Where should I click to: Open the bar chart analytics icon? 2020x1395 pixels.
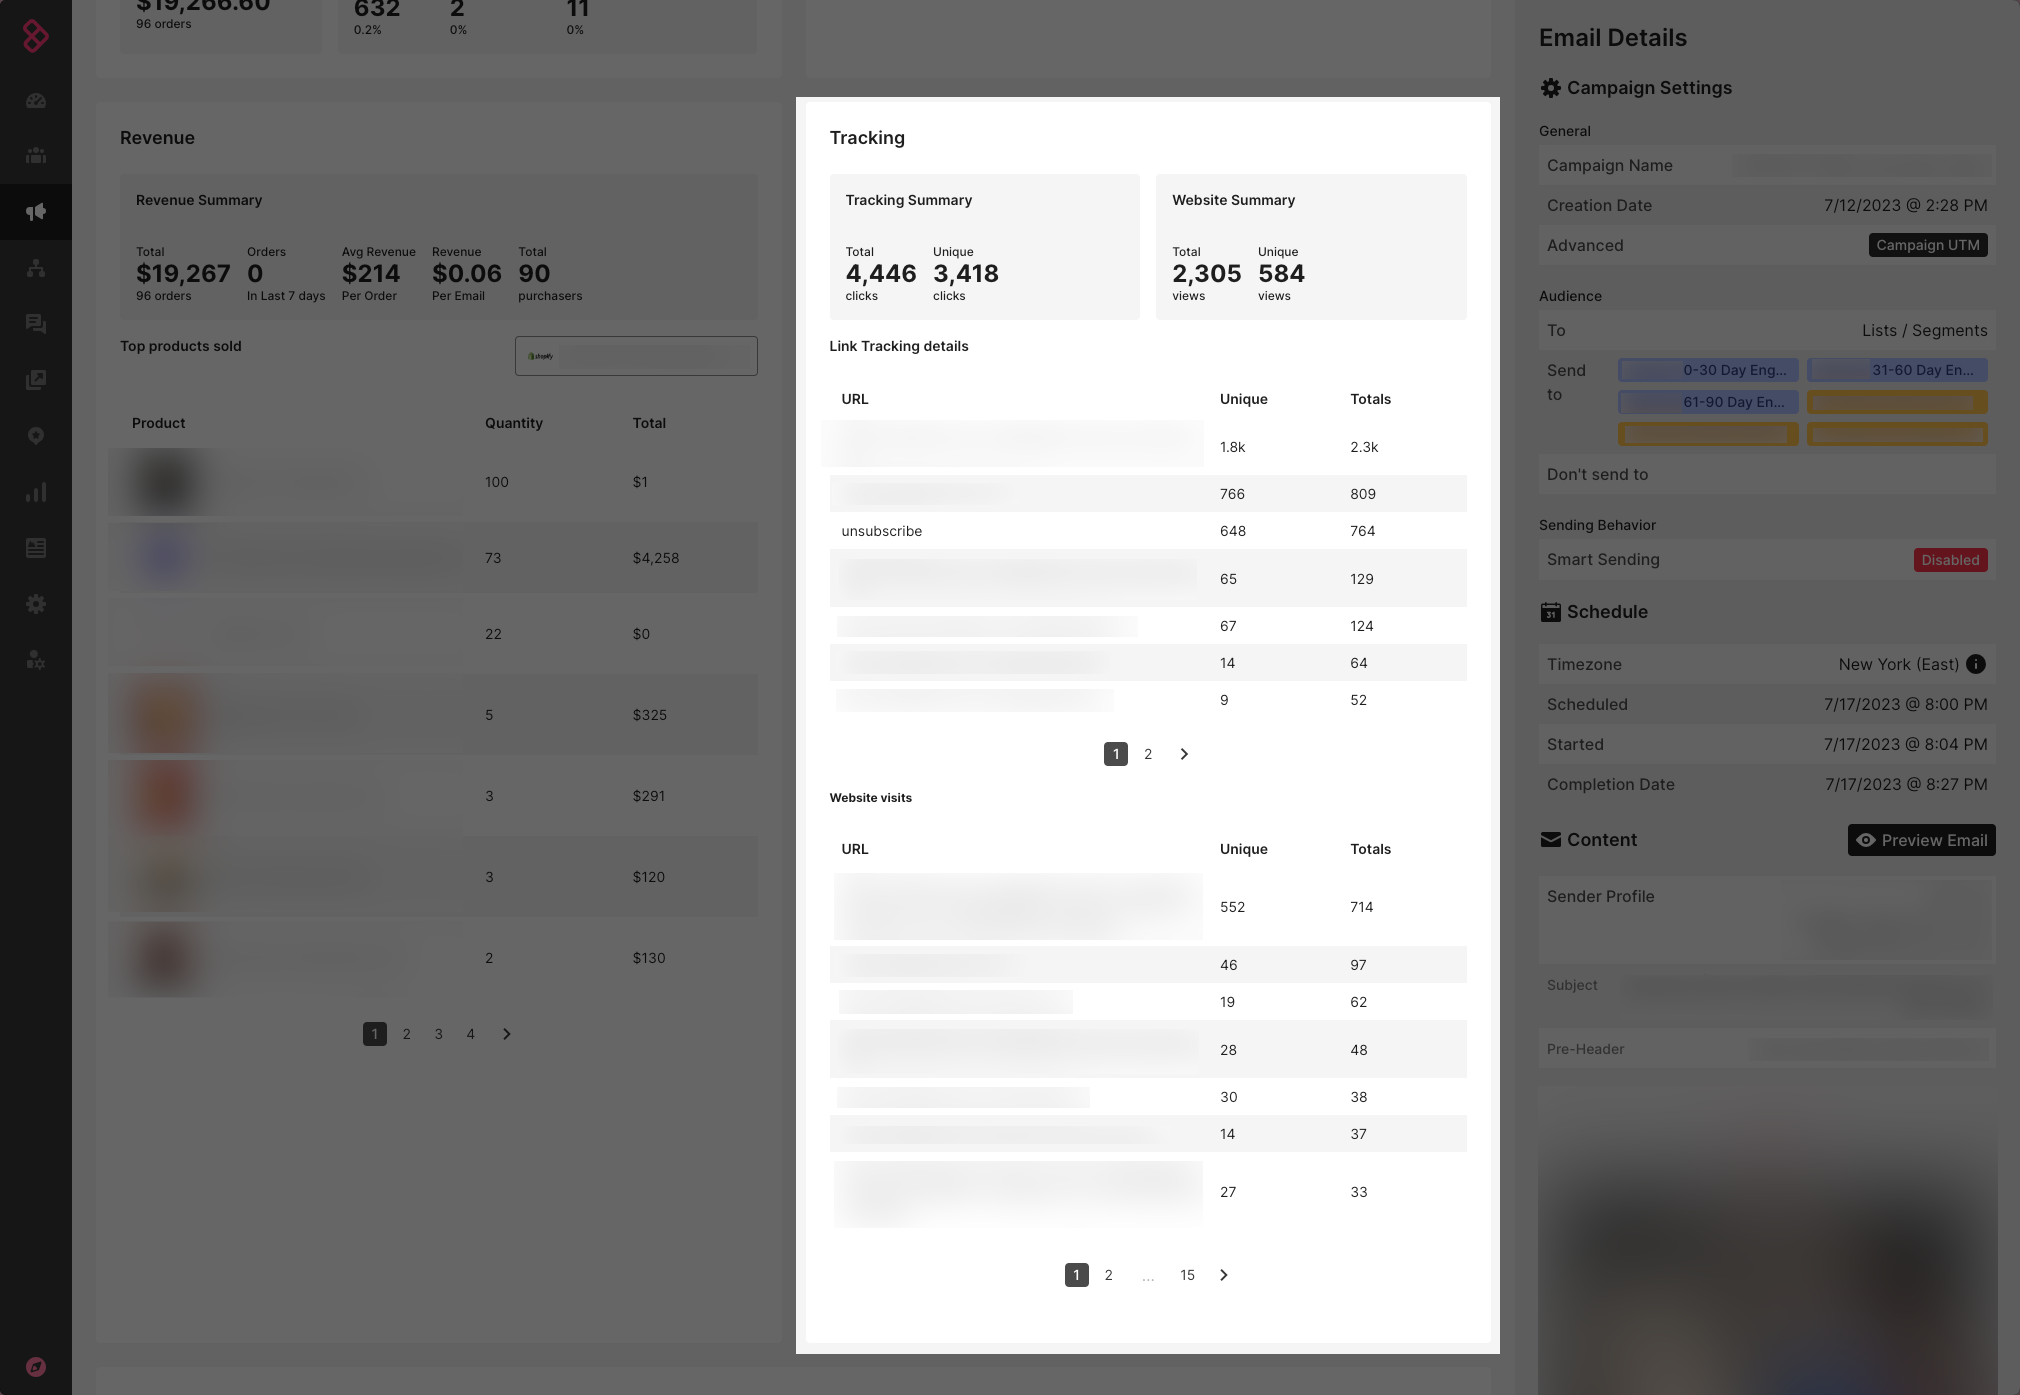click(36, 492)
